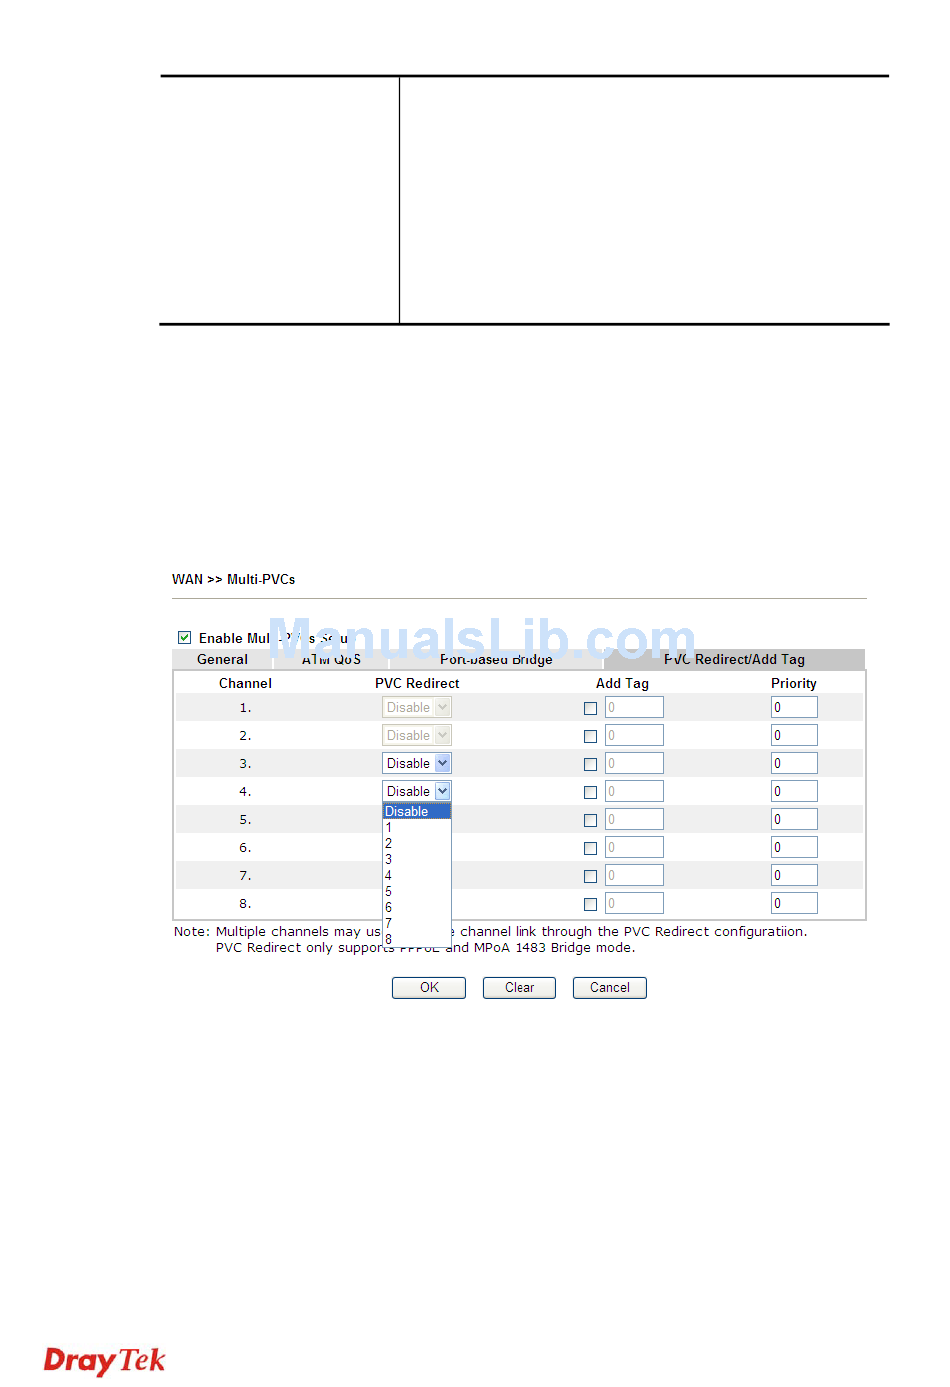950x1387 pixels.
Task: Click the 'Channel' column header
Action: (x=245, y=683)
